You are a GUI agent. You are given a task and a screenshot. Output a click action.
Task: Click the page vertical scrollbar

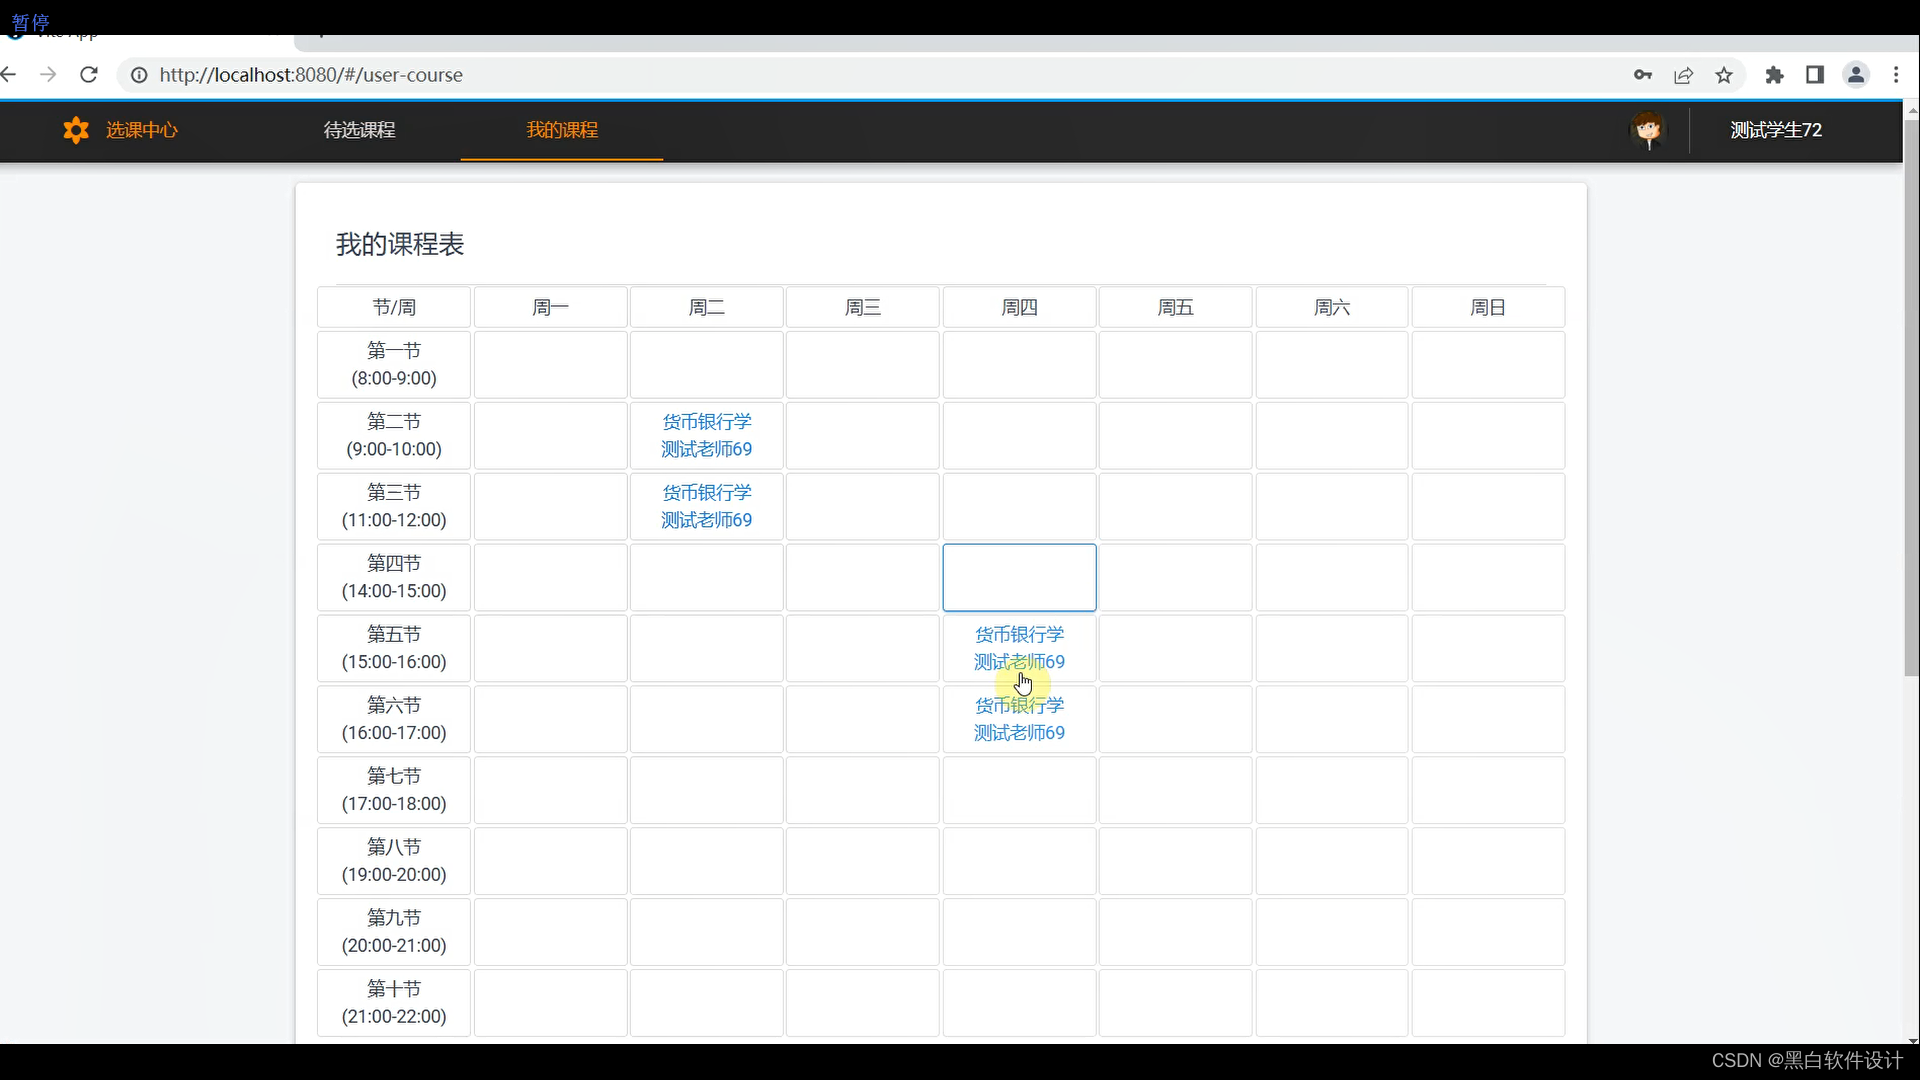(x=1911, y=400)
